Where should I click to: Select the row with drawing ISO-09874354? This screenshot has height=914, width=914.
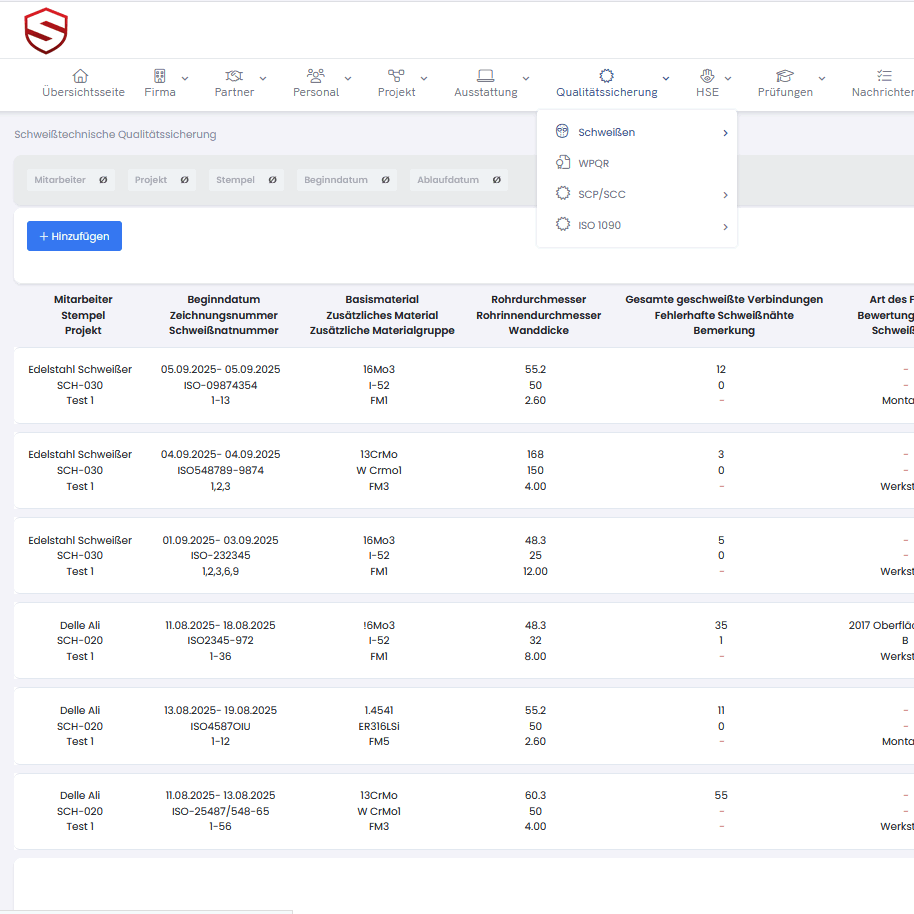click(x=220, y=385)
